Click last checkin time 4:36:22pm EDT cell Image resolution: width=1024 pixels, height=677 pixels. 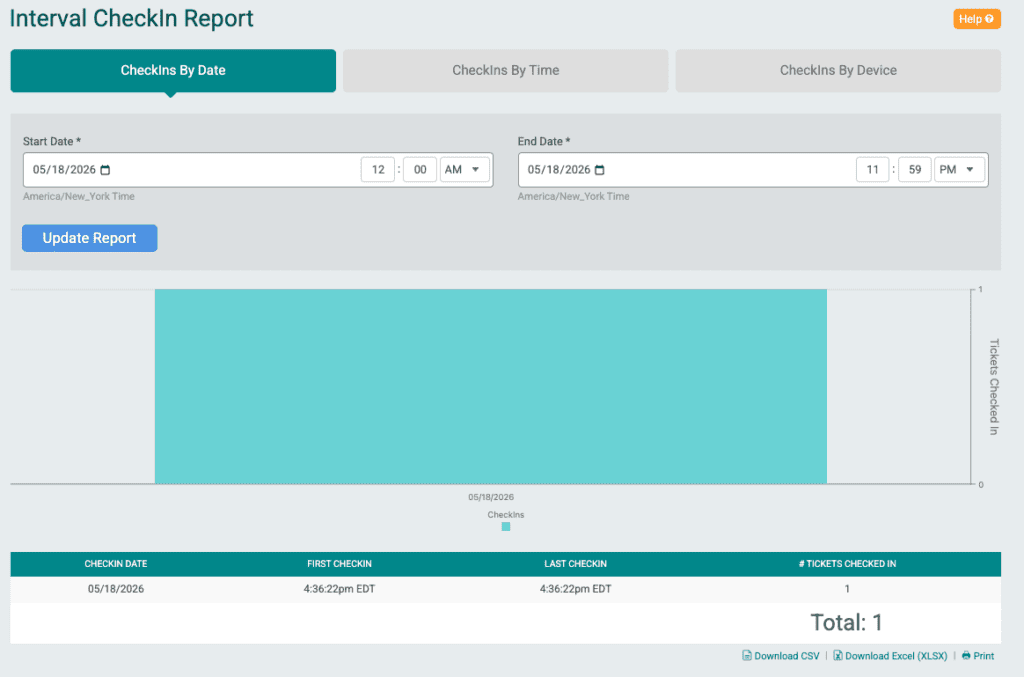click(575, 589)
